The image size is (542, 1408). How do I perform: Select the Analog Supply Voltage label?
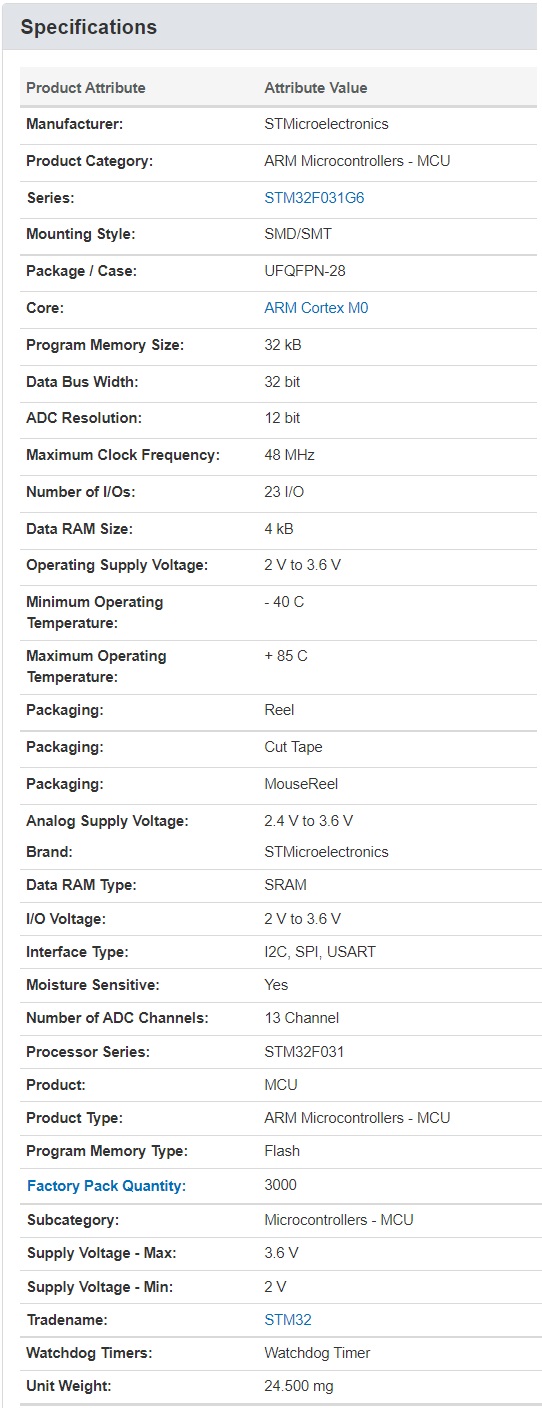tap(107, 821)
